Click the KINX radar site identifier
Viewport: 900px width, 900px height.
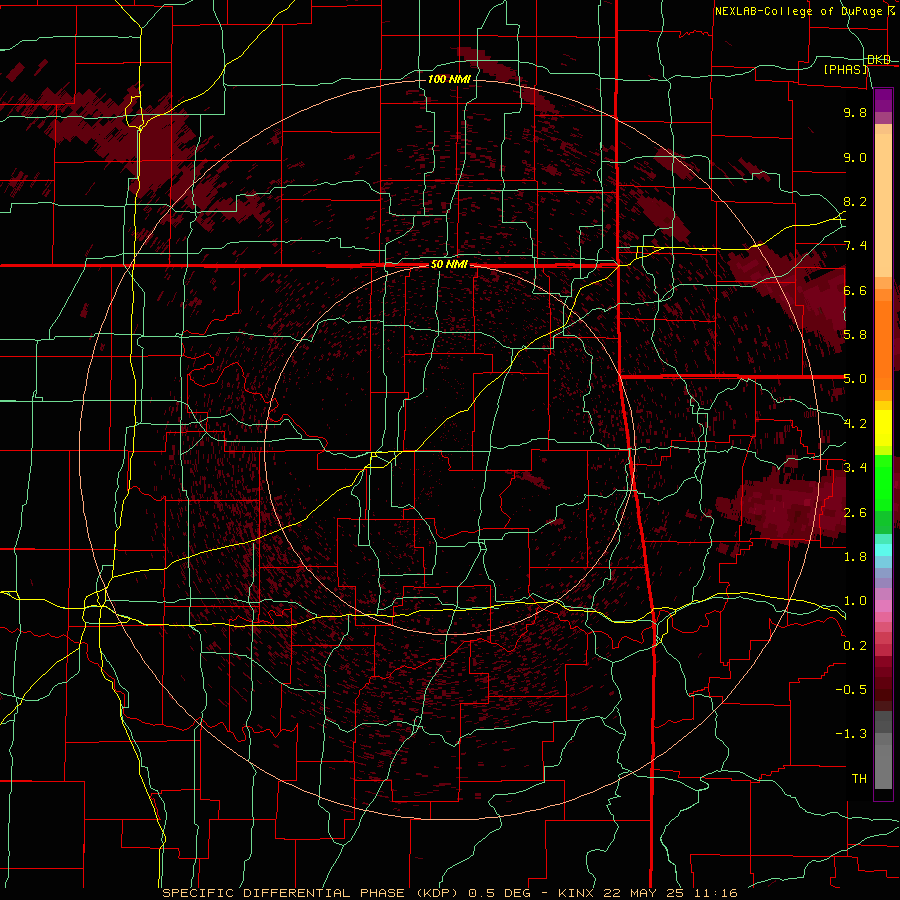577,893
